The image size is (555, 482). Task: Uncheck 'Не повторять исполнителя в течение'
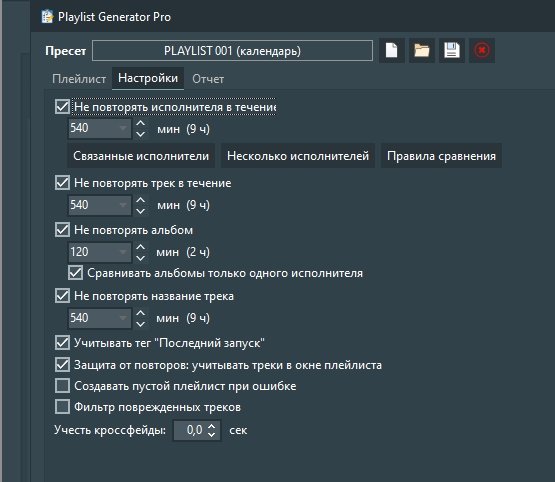pyautogui.click(x=62, y=107)
